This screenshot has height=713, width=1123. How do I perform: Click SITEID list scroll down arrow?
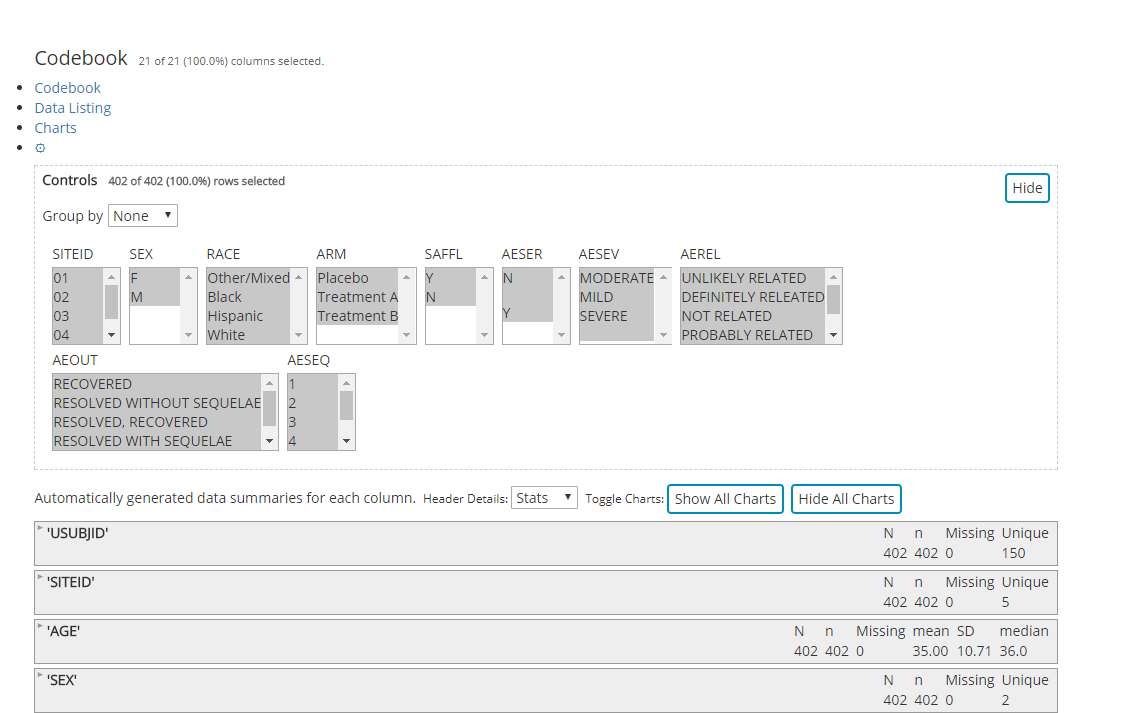pos(111,335)
